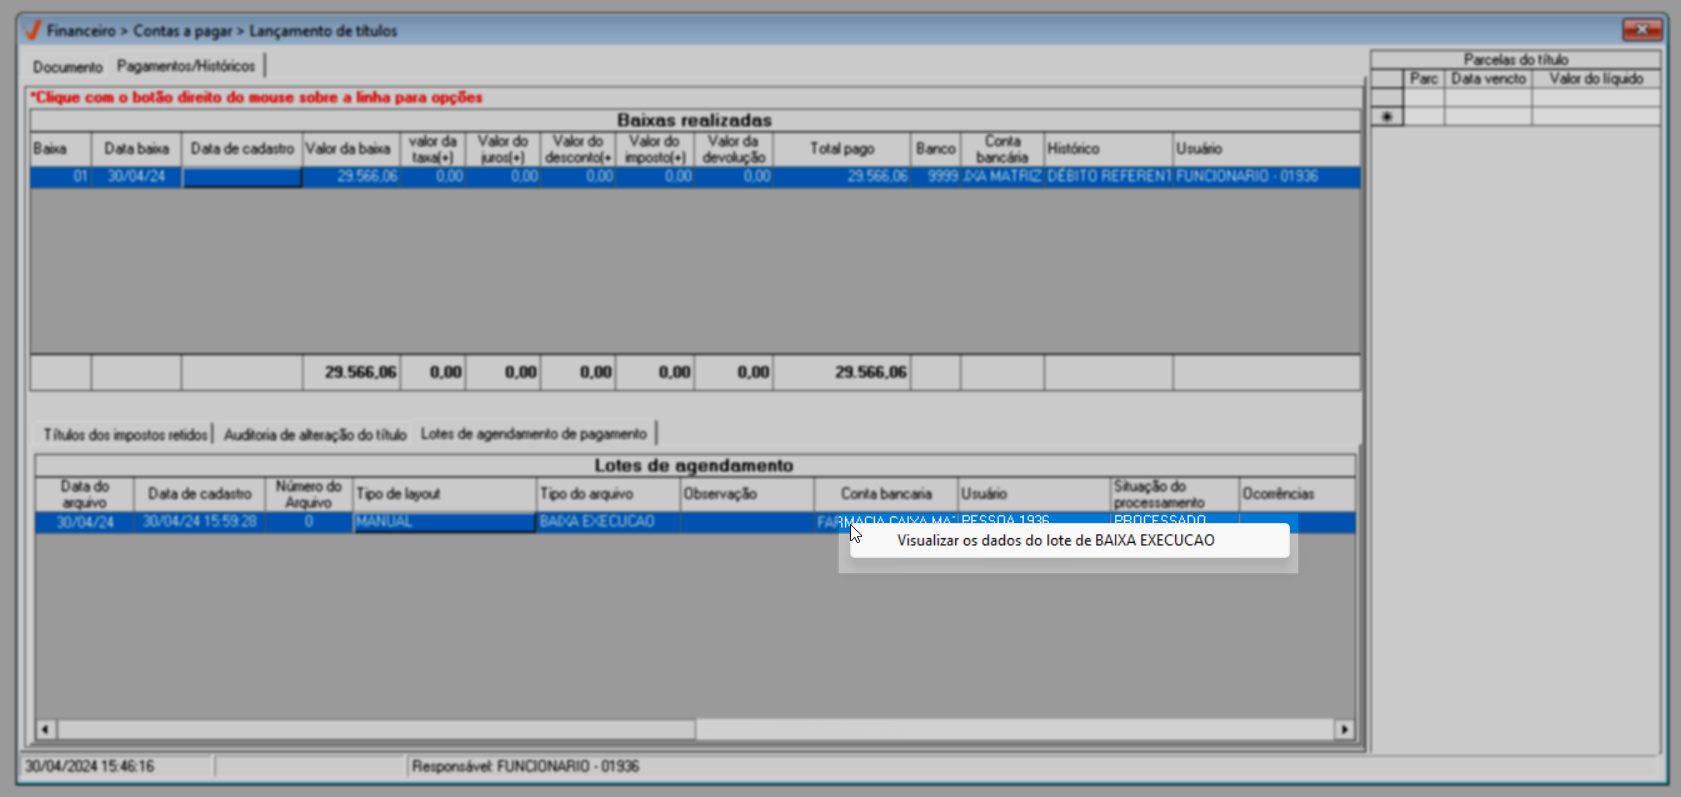The width and height of the screenshot is (1681, 797).
Task: Select the BAIXA EXECUCAO Tipo do arquivo cell
Action: point(608,522)
